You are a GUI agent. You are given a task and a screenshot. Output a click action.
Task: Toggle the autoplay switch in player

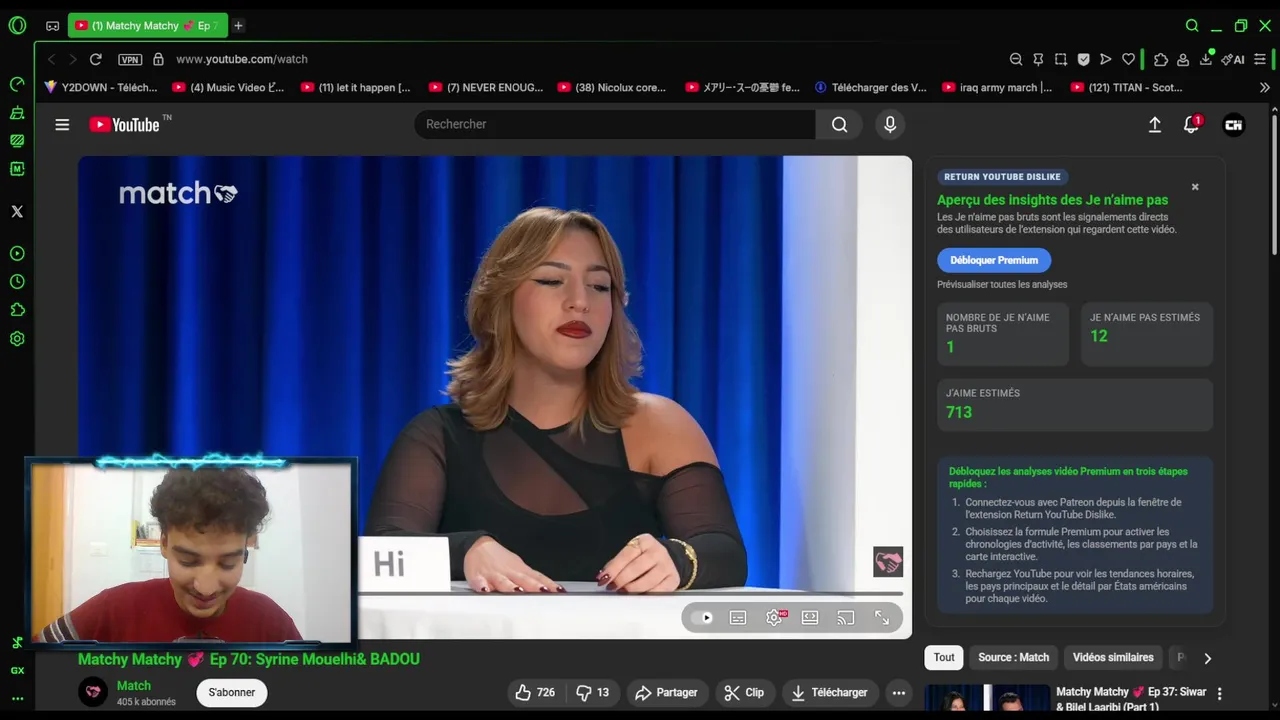tap(702, 618)
